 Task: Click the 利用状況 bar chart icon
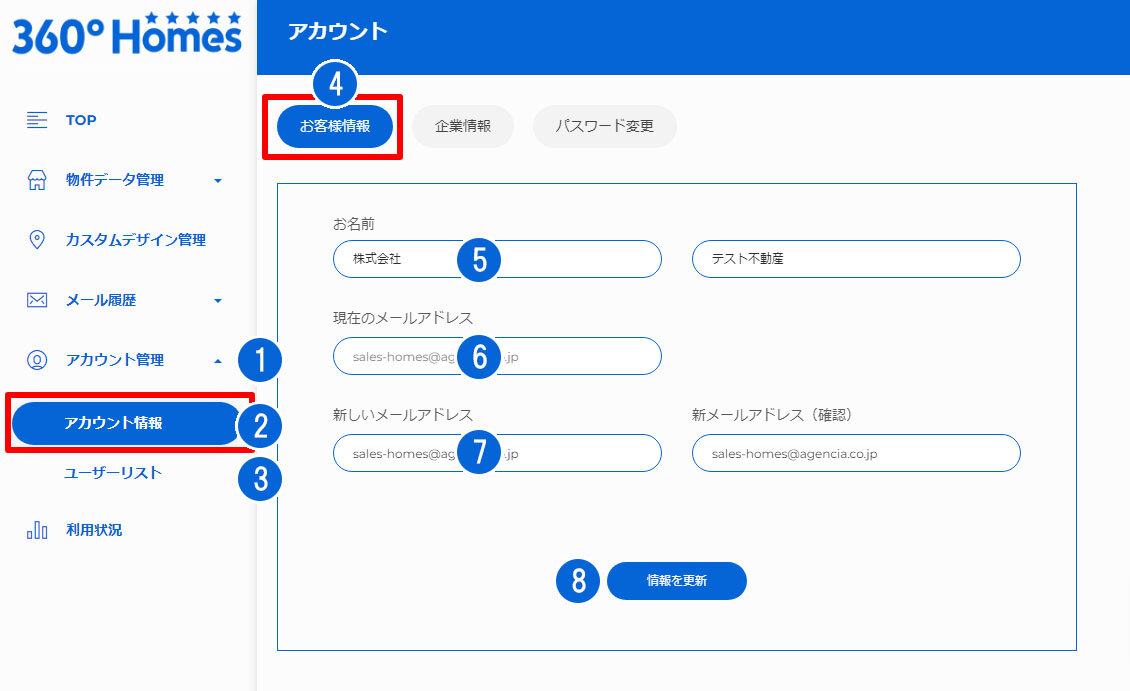click(x=37, y=530)
